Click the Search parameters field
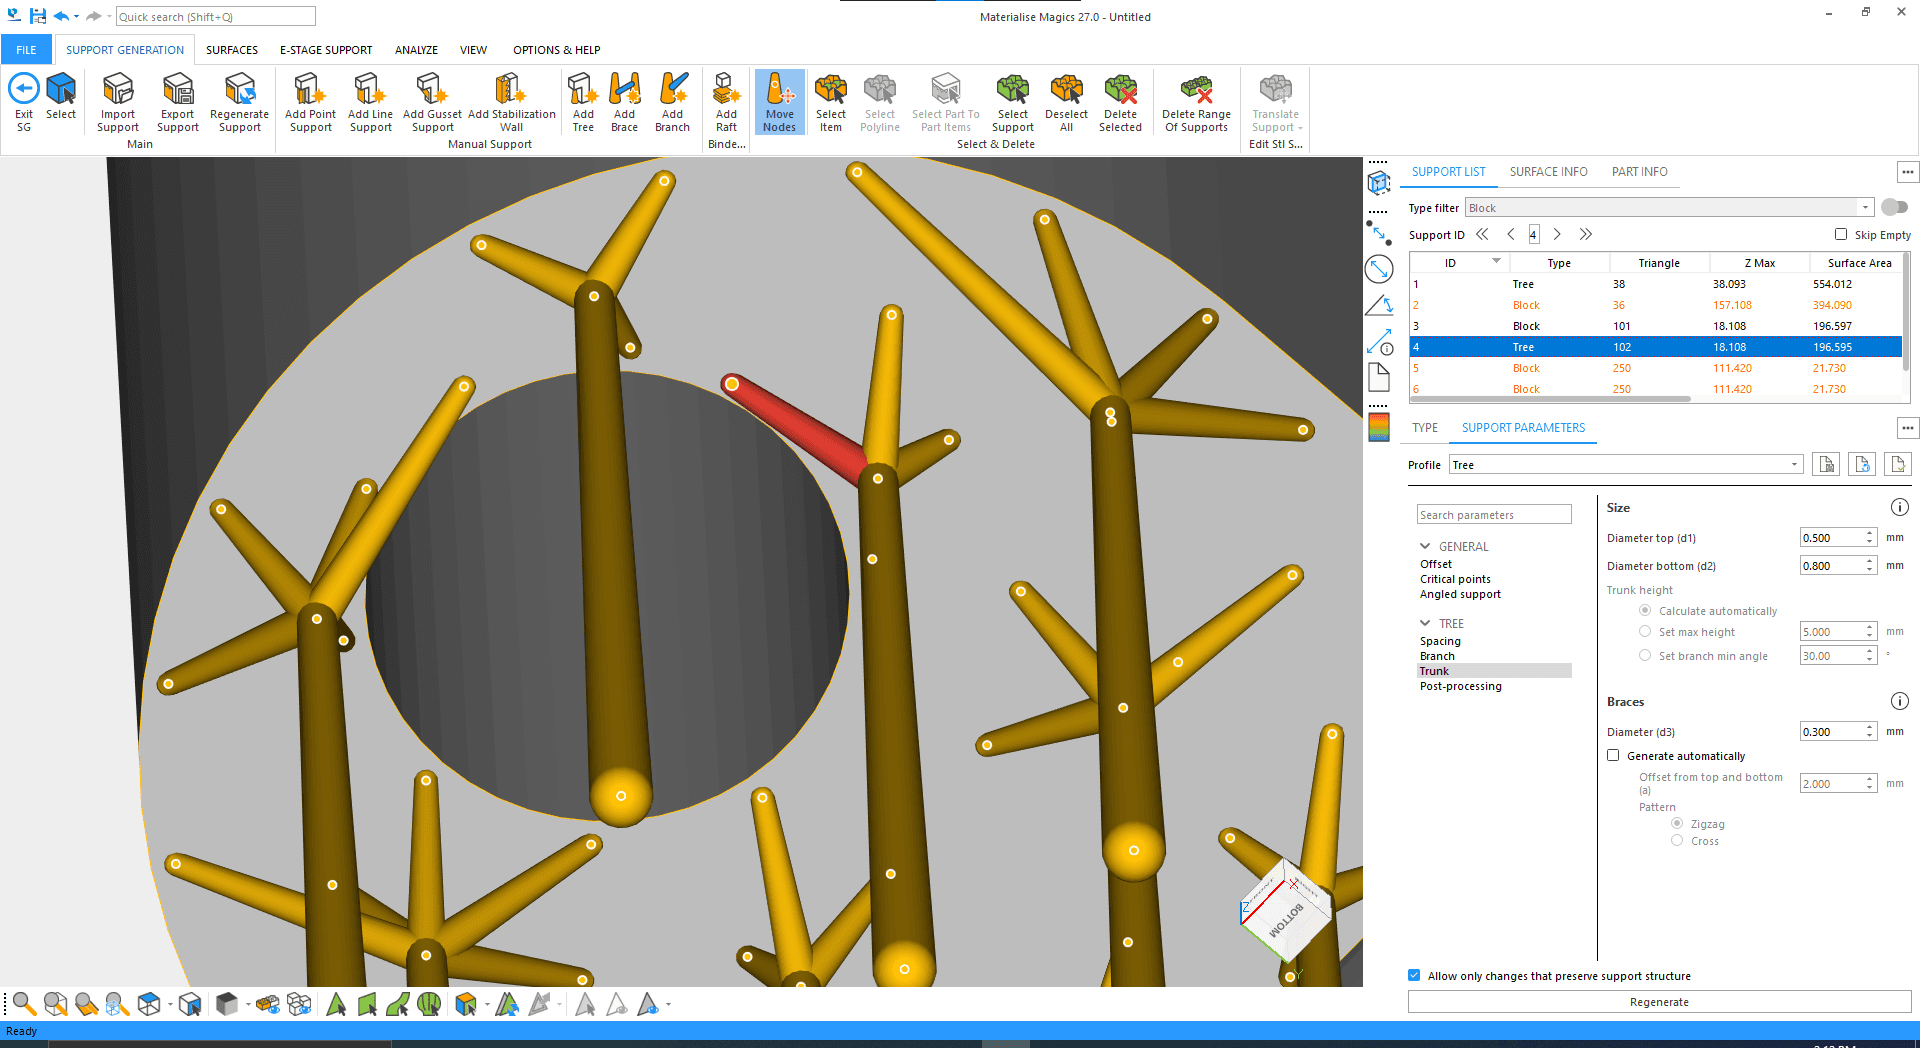1920x1048 pixels. [1494, 514]
